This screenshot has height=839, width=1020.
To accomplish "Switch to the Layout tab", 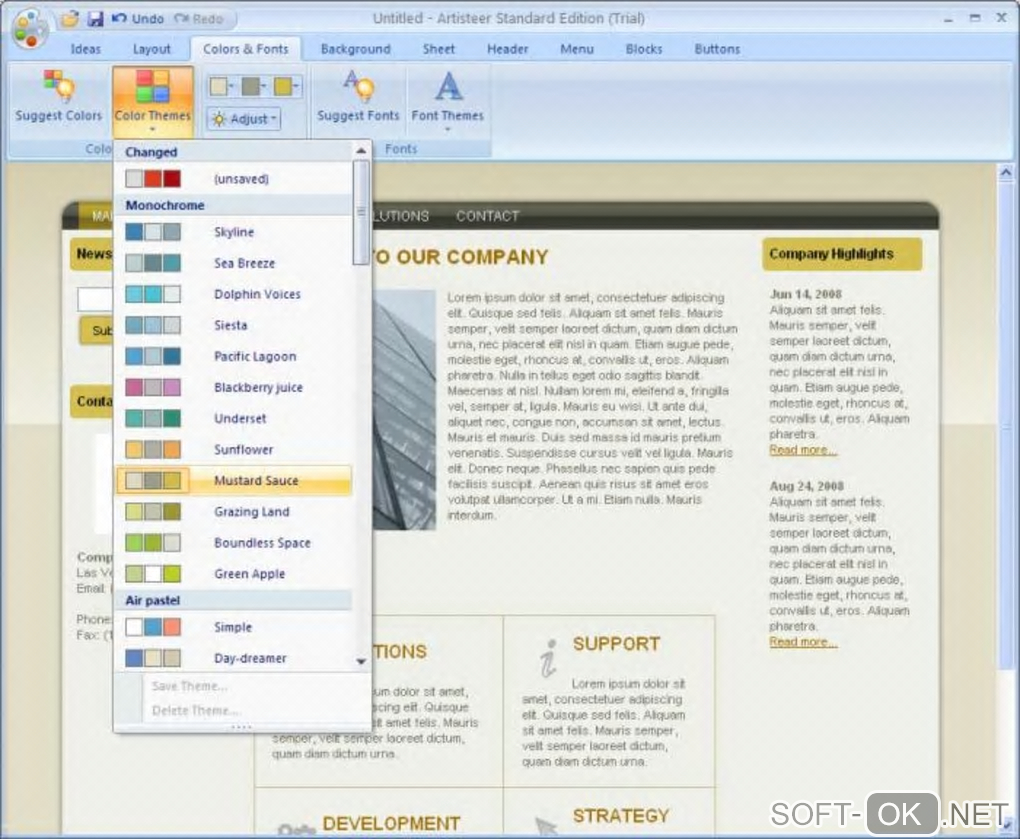I will [152, 49].
